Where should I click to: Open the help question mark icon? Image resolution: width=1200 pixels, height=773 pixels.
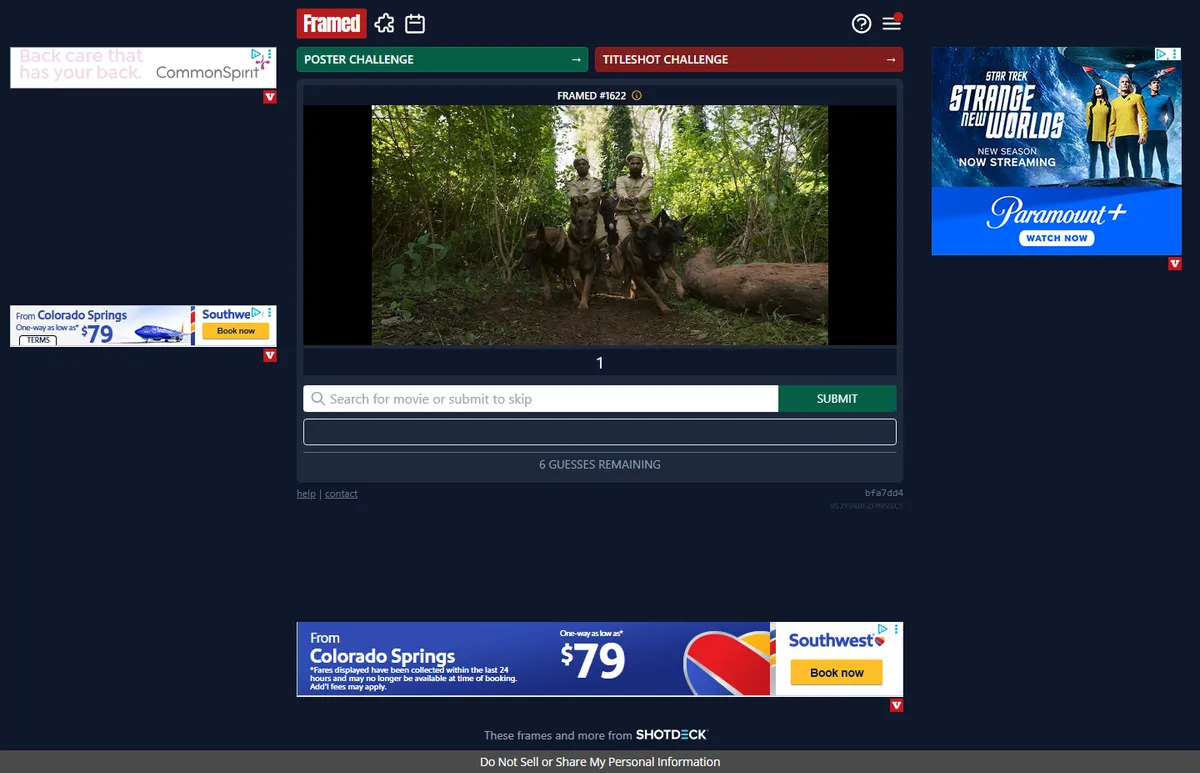[x=861, y=24]
